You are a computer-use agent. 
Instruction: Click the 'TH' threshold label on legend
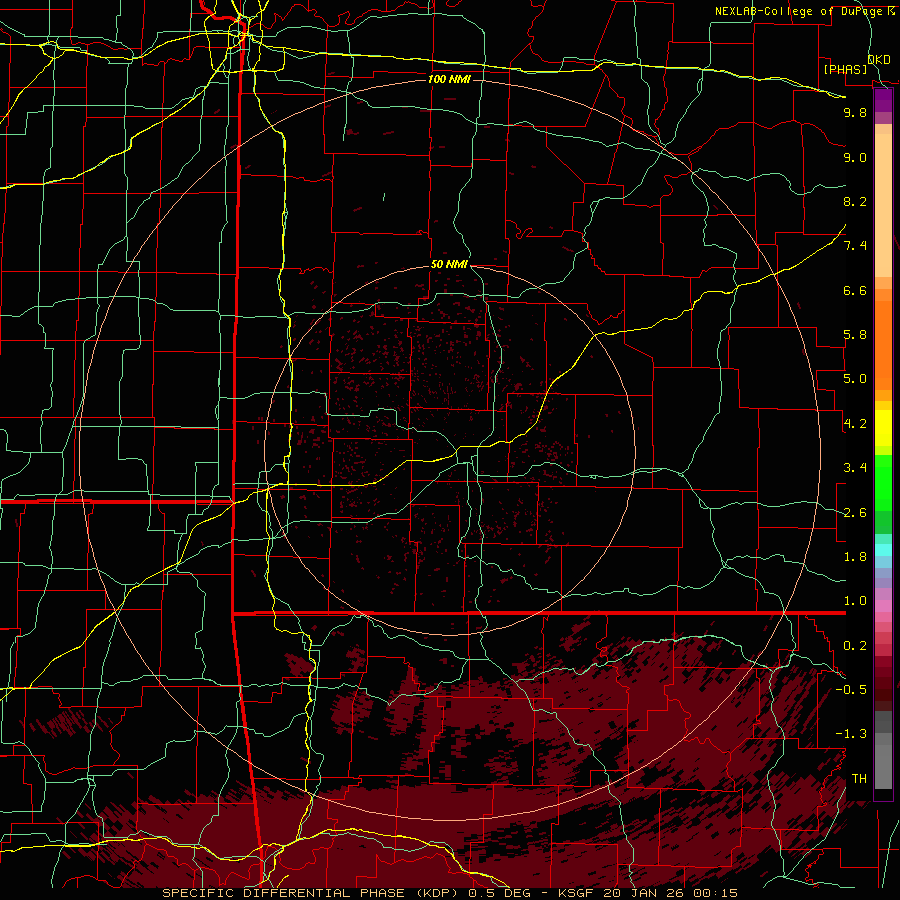point(859,779)
